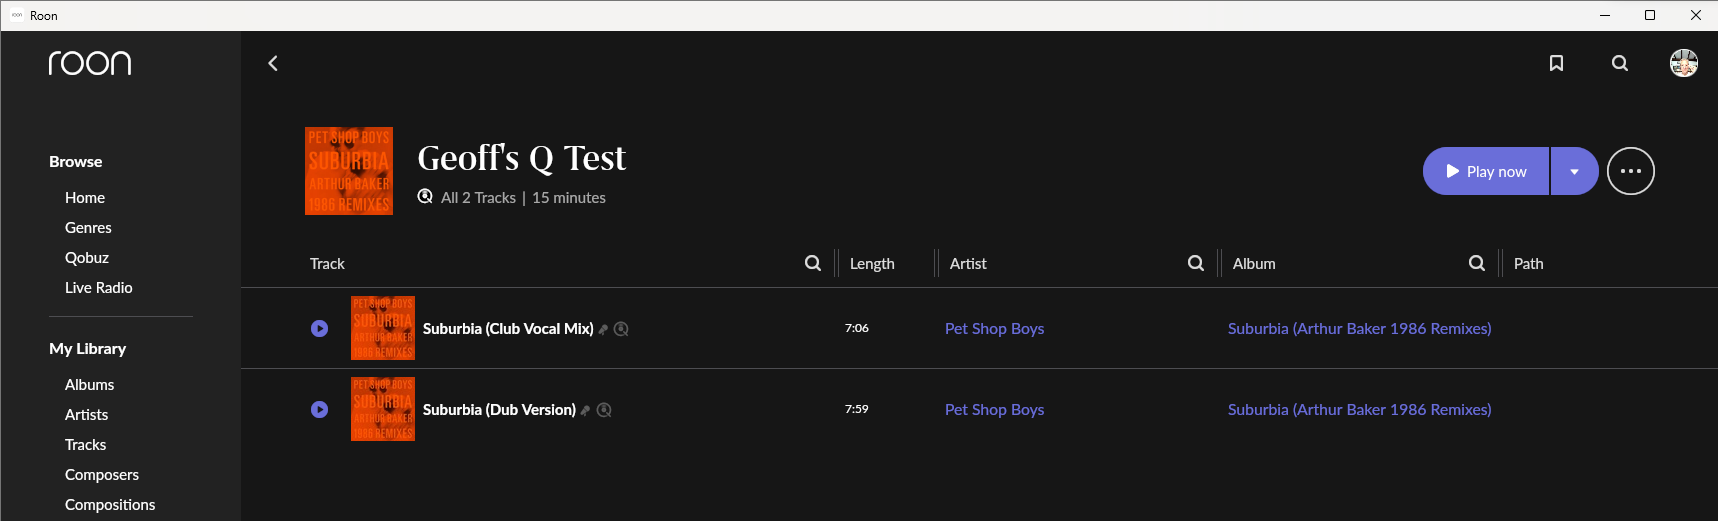Open Home in the sidebar
Image resolution: width=1718 pixels, height=521 pixels.
[85, 198]
